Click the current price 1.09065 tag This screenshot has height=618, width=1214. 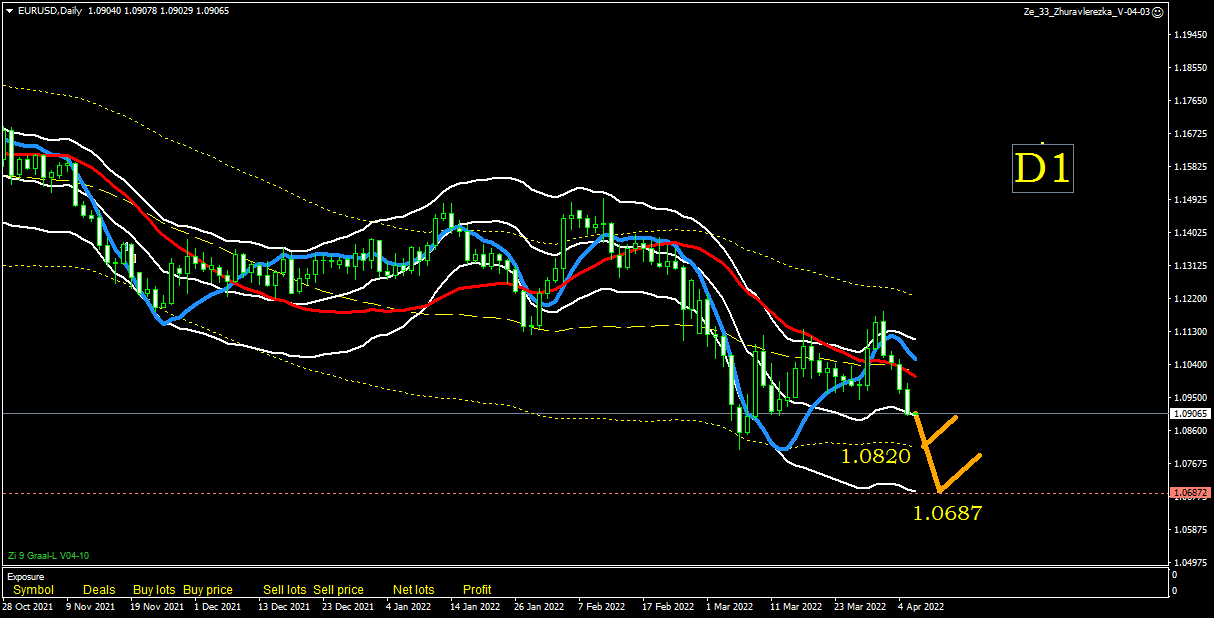click(x=1189, y=413)
